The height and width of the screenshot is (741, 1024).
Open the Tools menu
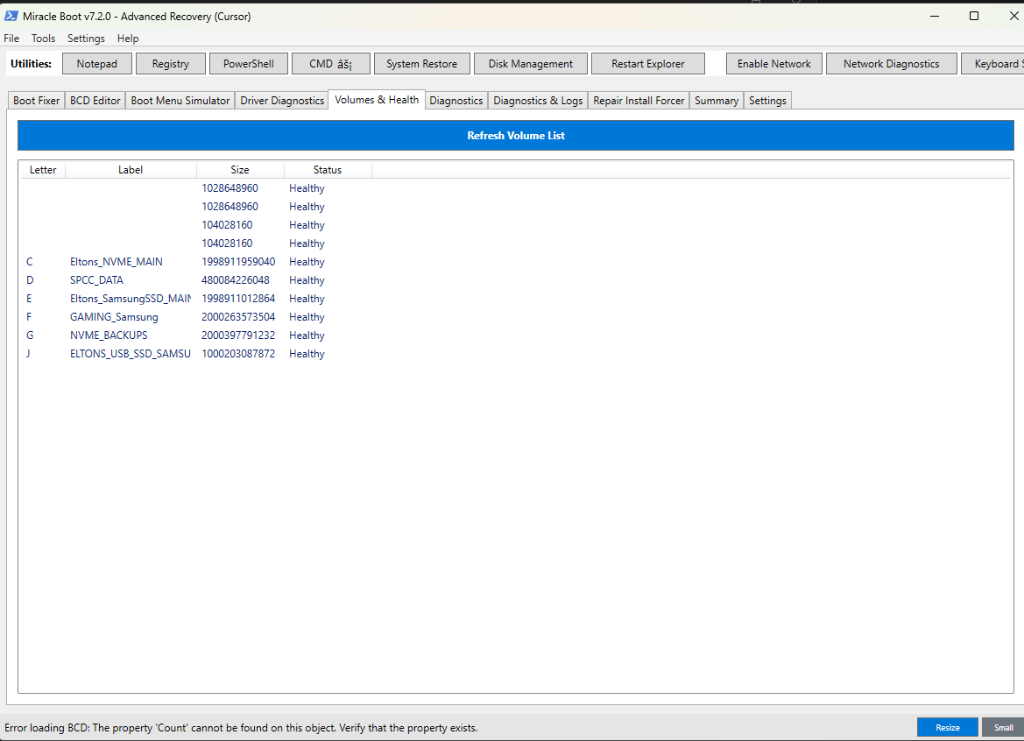(x=43, y=38)
